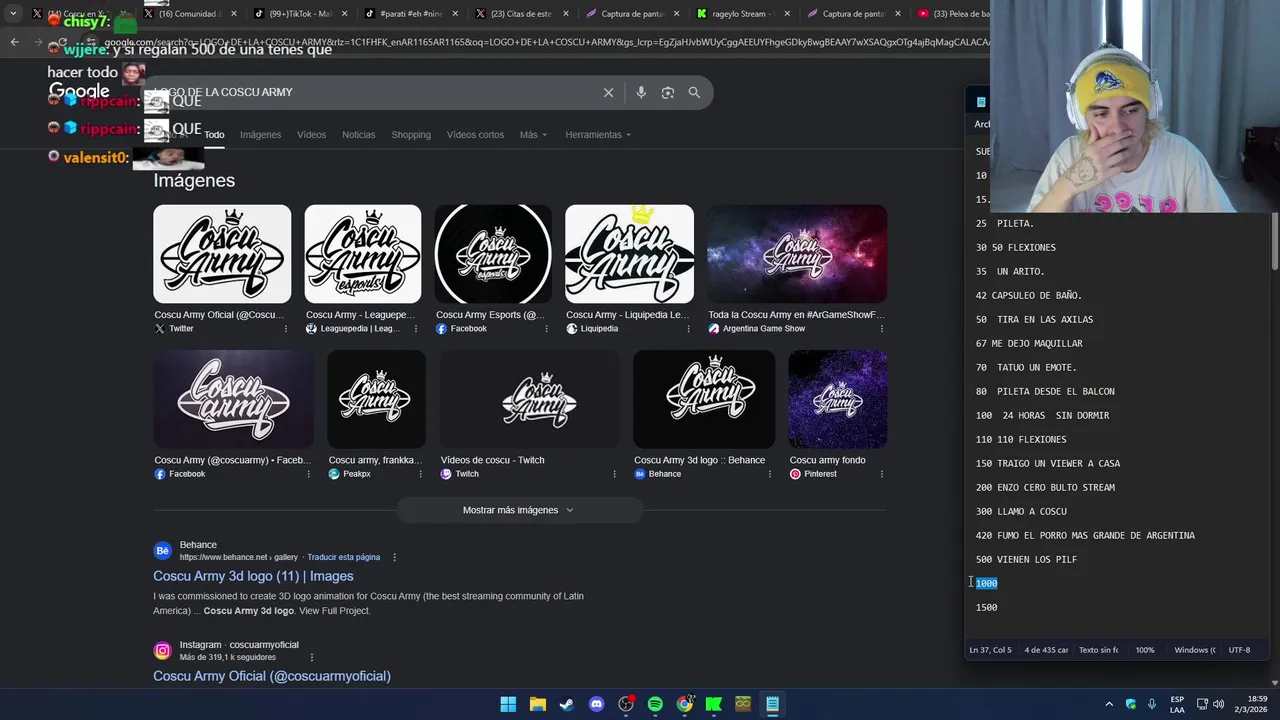Open Peakpx Coscu army thumbnail
1280x720 pixels.
click(376, 399)
